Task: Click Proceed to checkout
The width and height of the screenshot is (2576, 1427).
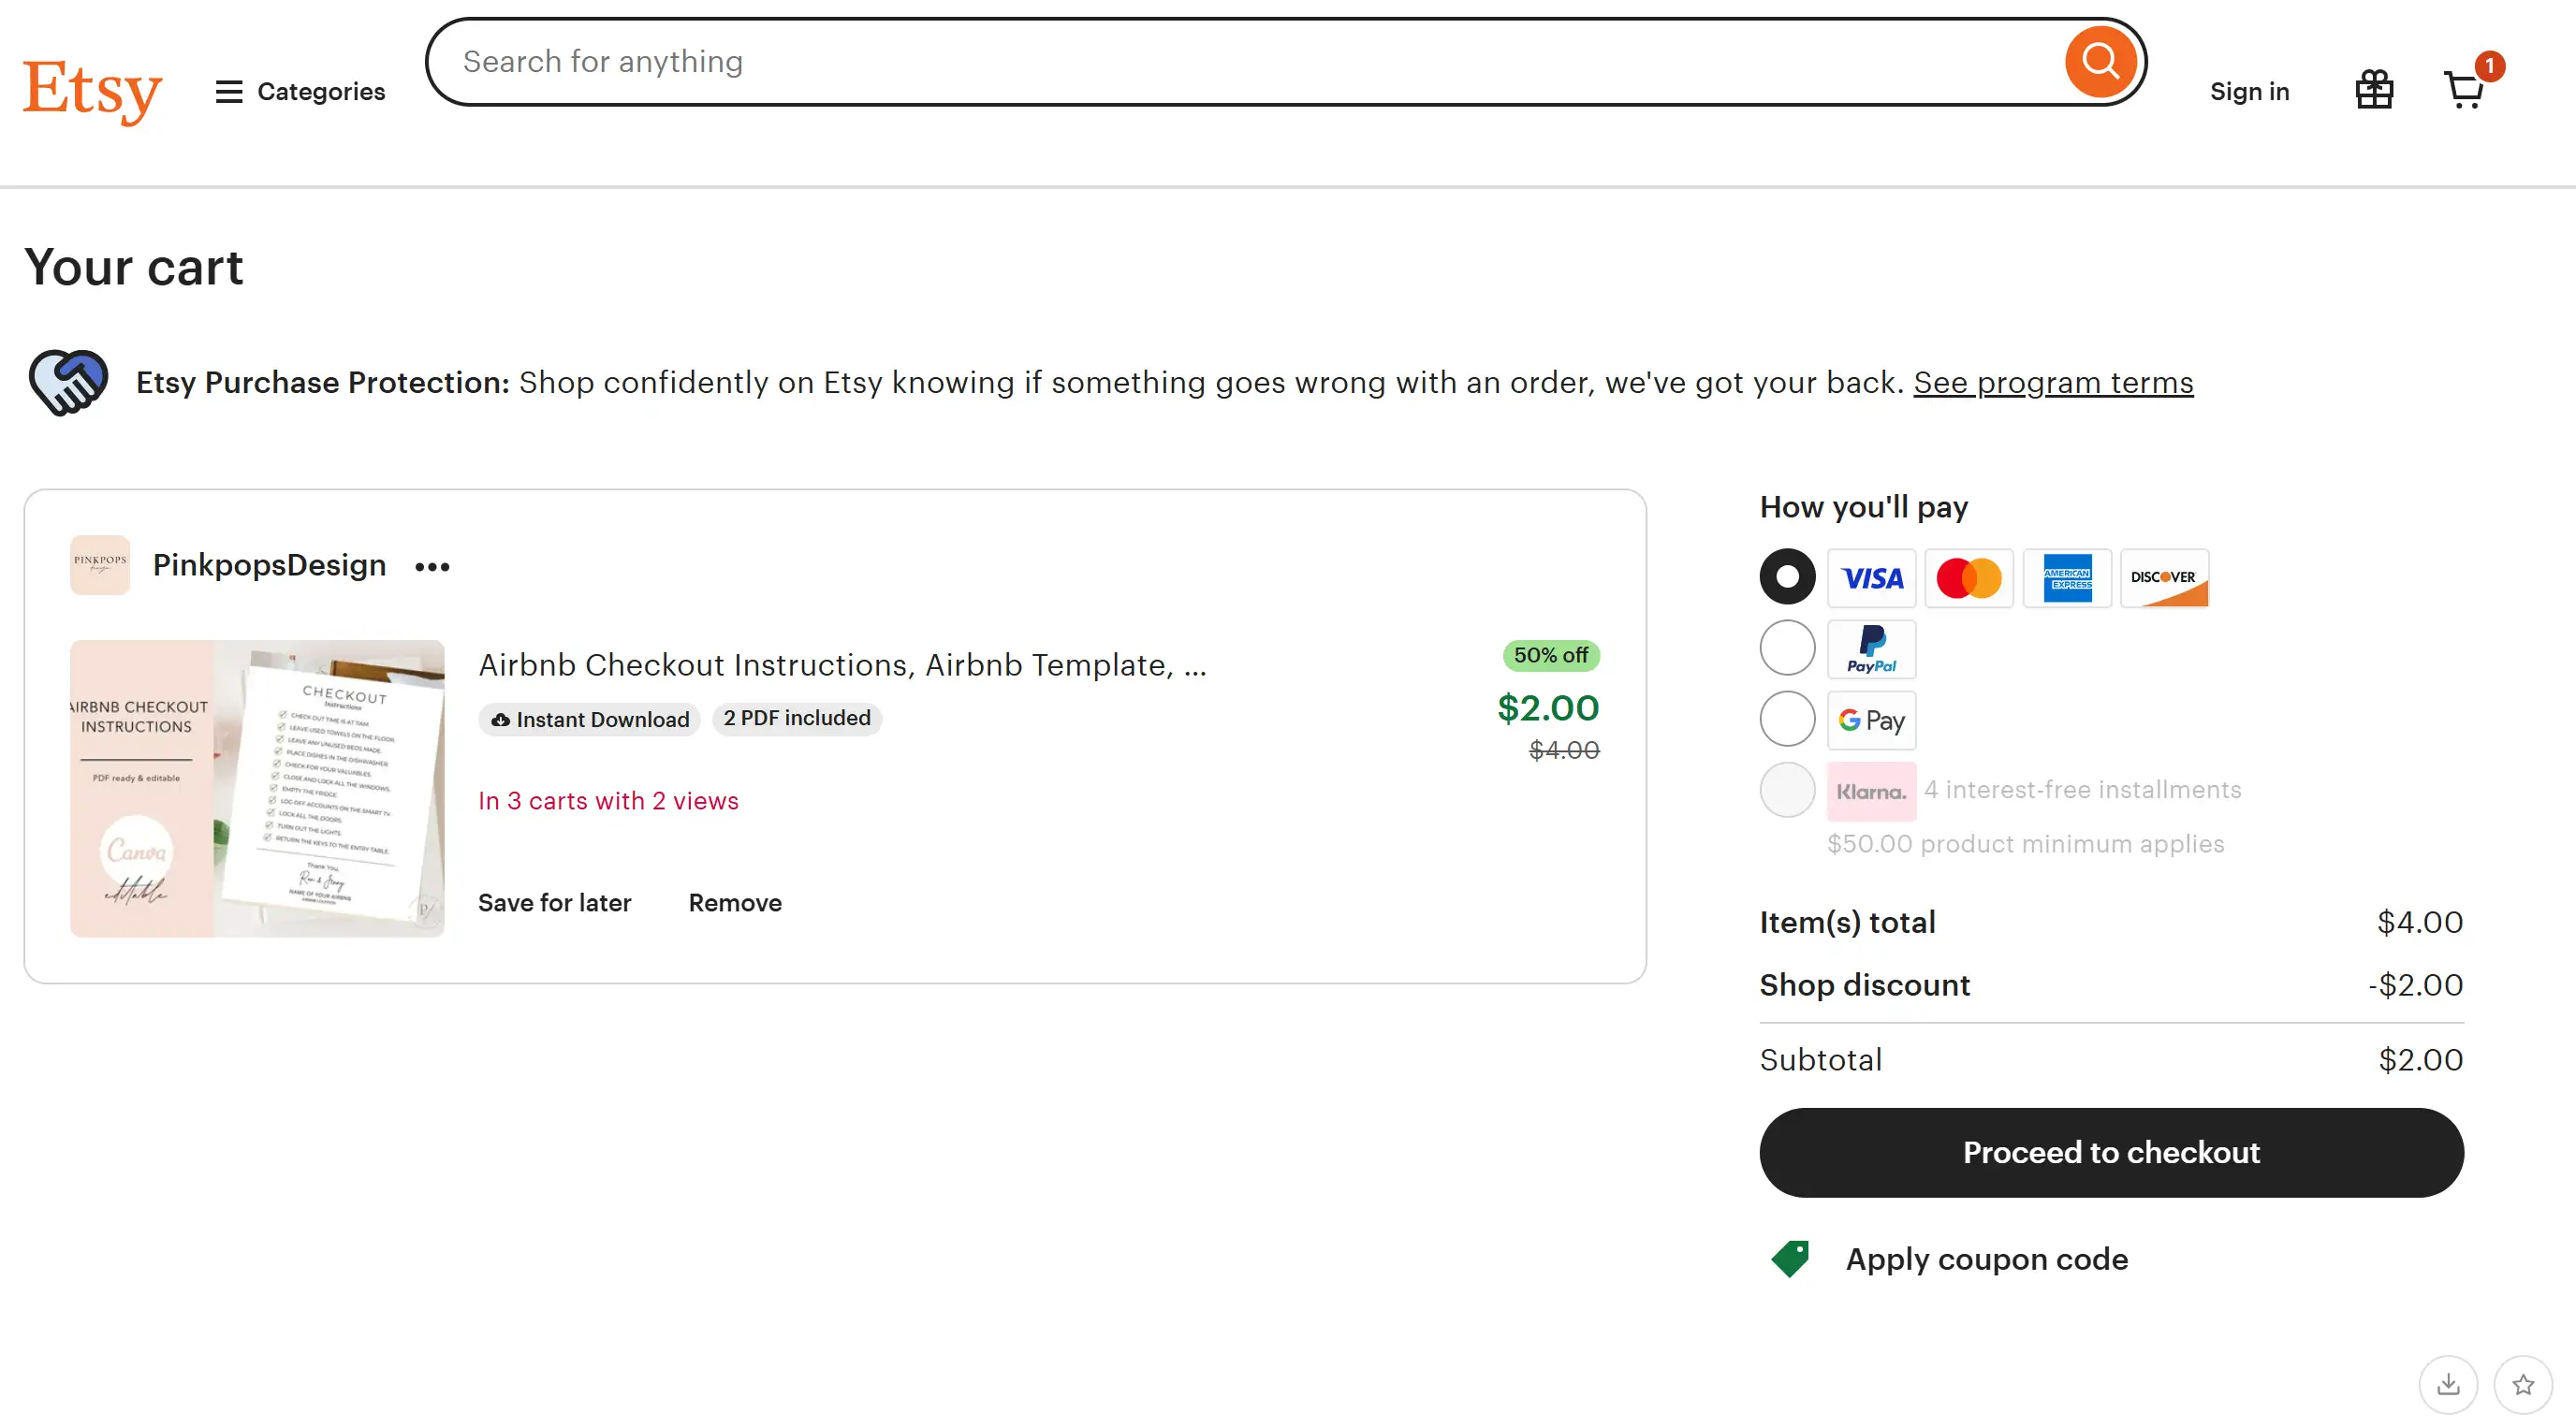Action: coord(2111,1153)
